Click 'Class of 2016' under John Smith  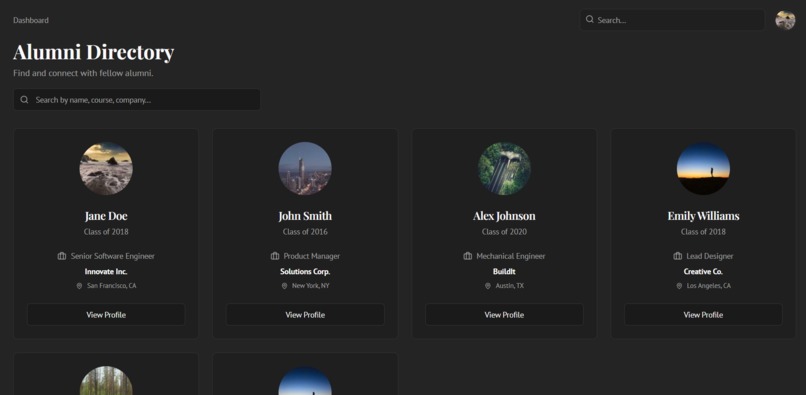pos(305,232)
